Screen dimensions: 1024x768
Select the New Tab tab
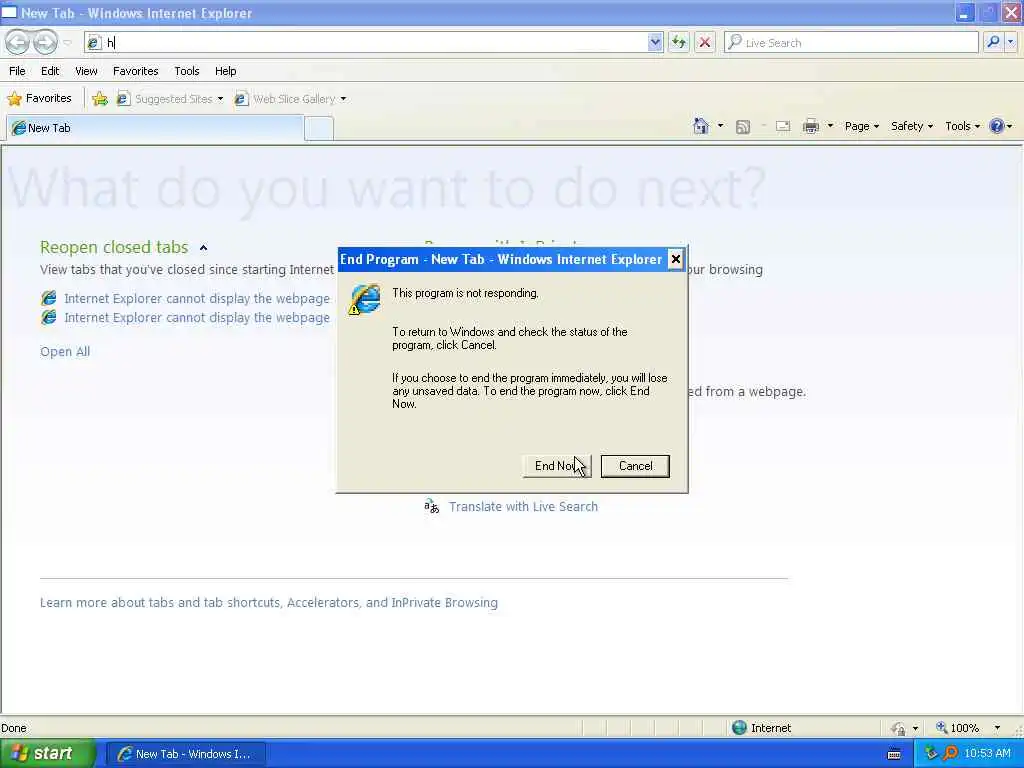[155, 128]
